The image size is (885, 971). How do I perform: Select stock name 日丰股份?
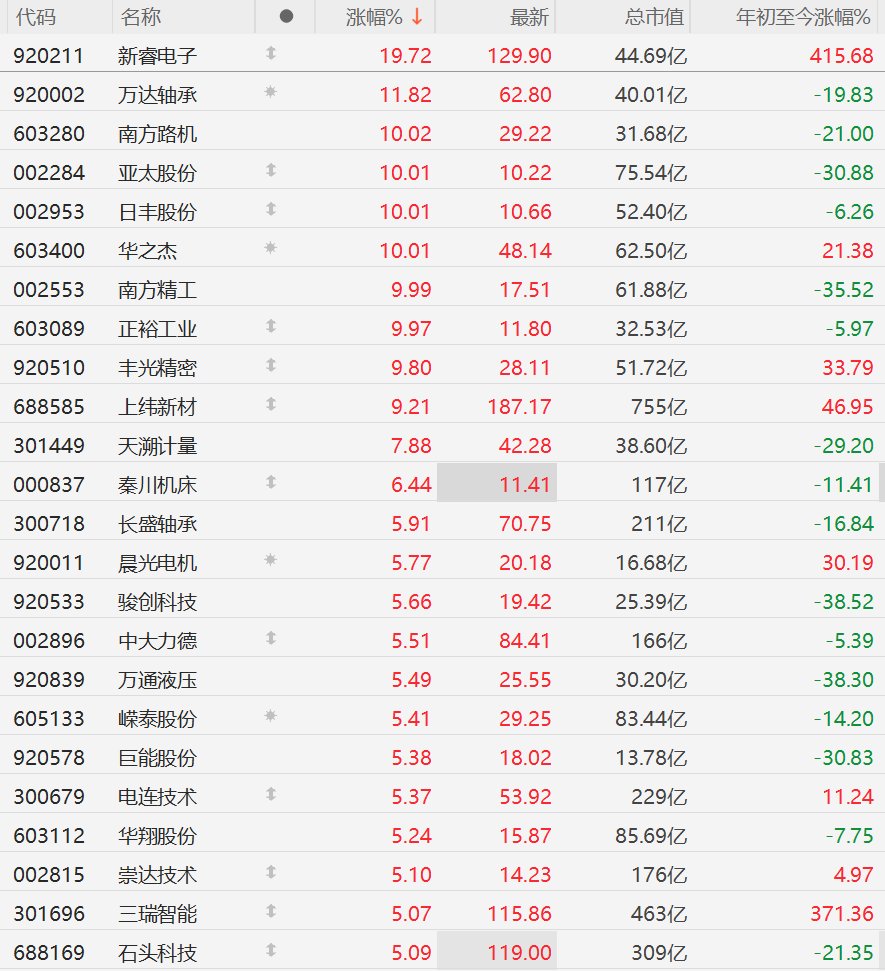[157, 212]
